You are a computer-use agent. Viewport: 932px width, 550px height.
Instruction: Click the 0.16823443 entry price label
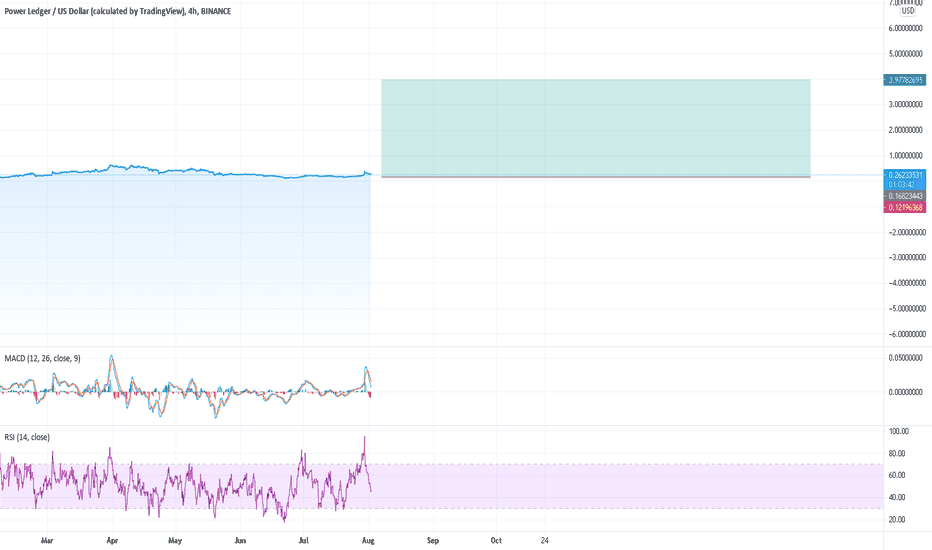coord(905,196)
